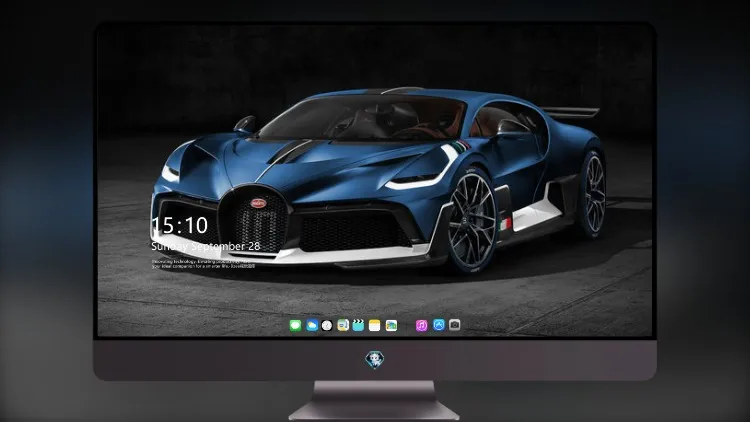Click the Sunday September 28 date
750x422 pixels.
click(206, 246)
